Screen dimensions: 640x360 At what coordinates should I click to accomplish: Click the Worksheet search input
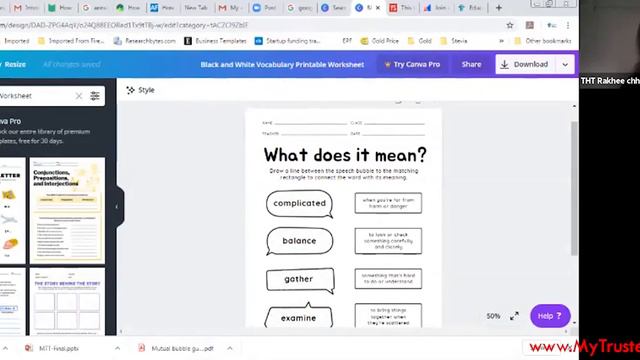(x=36, y=96)
